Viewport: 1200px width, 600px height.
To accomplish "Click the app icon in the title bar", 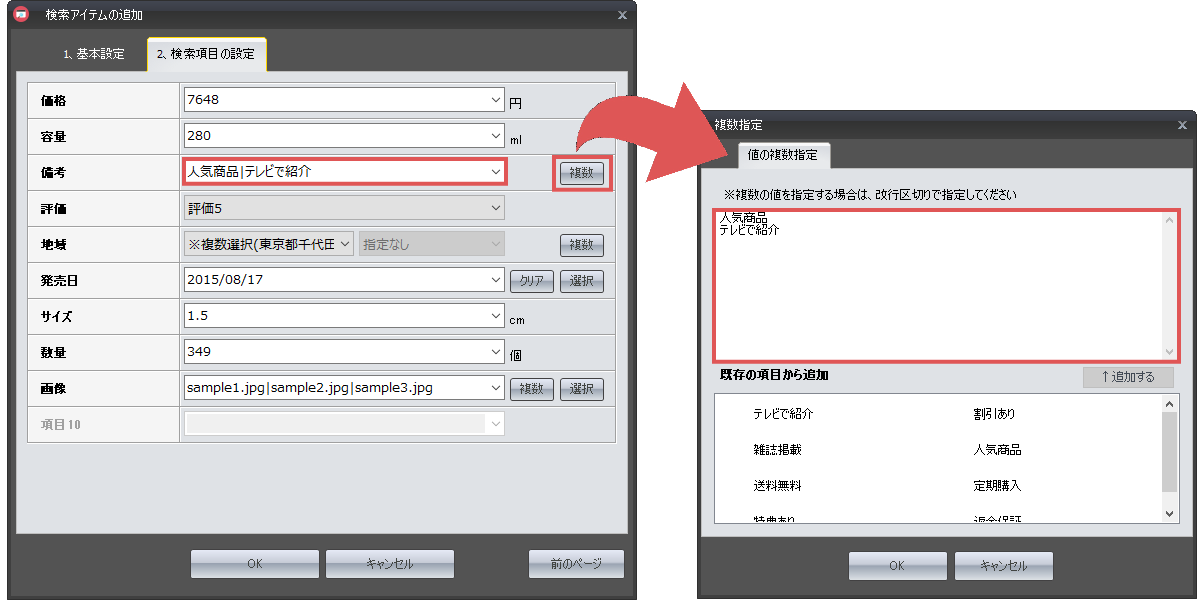I will click(19, 14).
